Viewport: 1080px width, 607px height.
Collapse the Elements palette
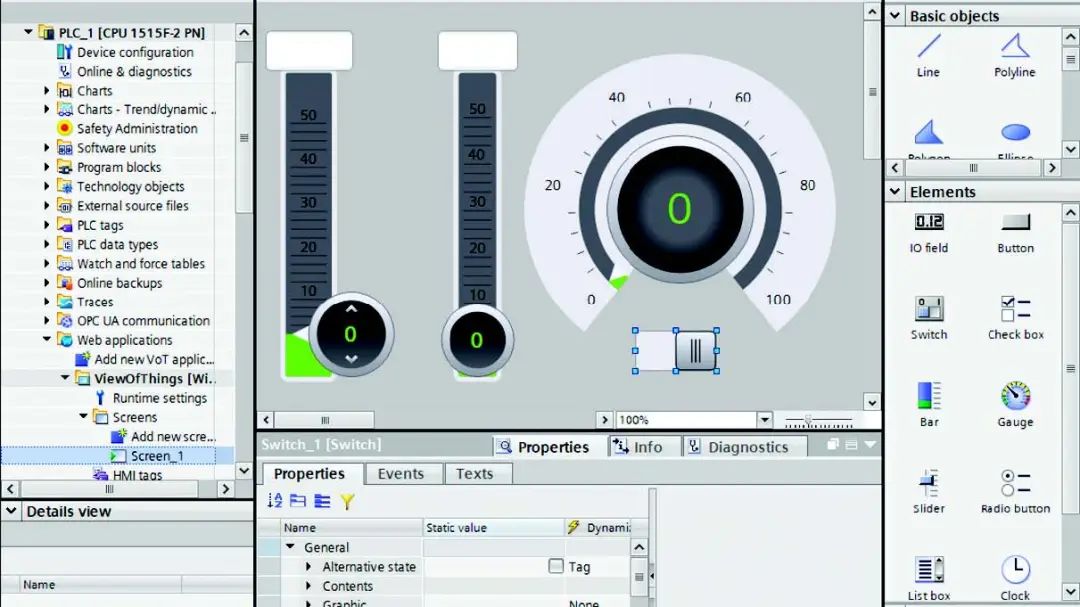(895, 192)
